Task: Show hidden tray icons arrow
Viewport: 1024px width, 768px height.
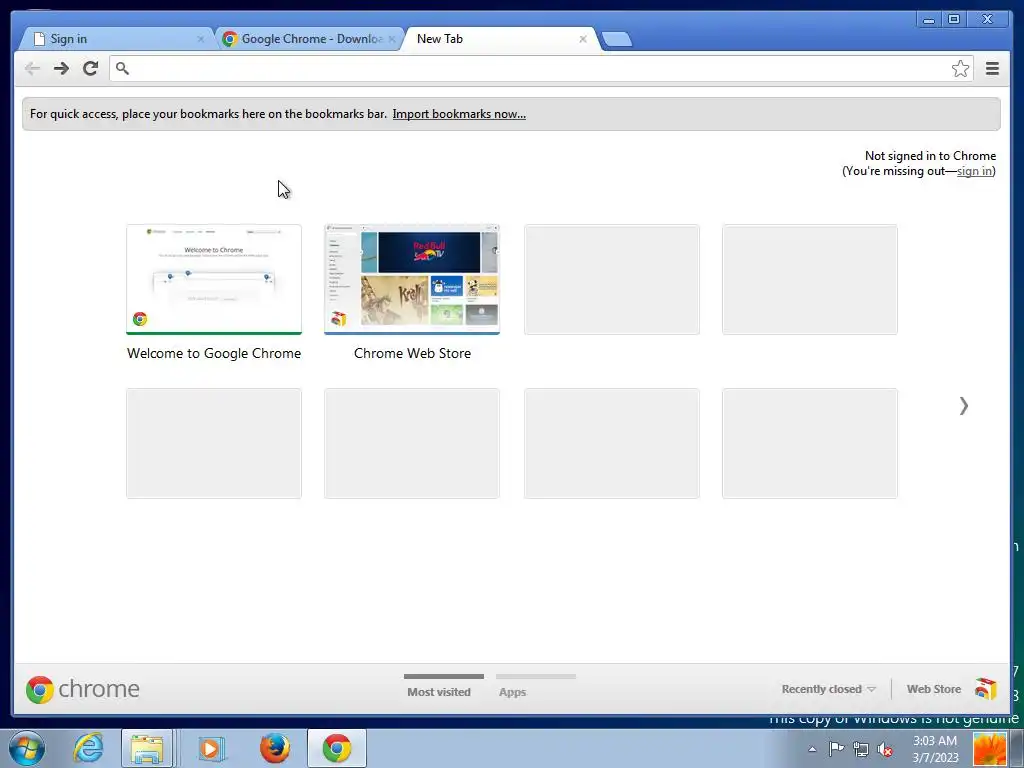Action: (812, 749)
